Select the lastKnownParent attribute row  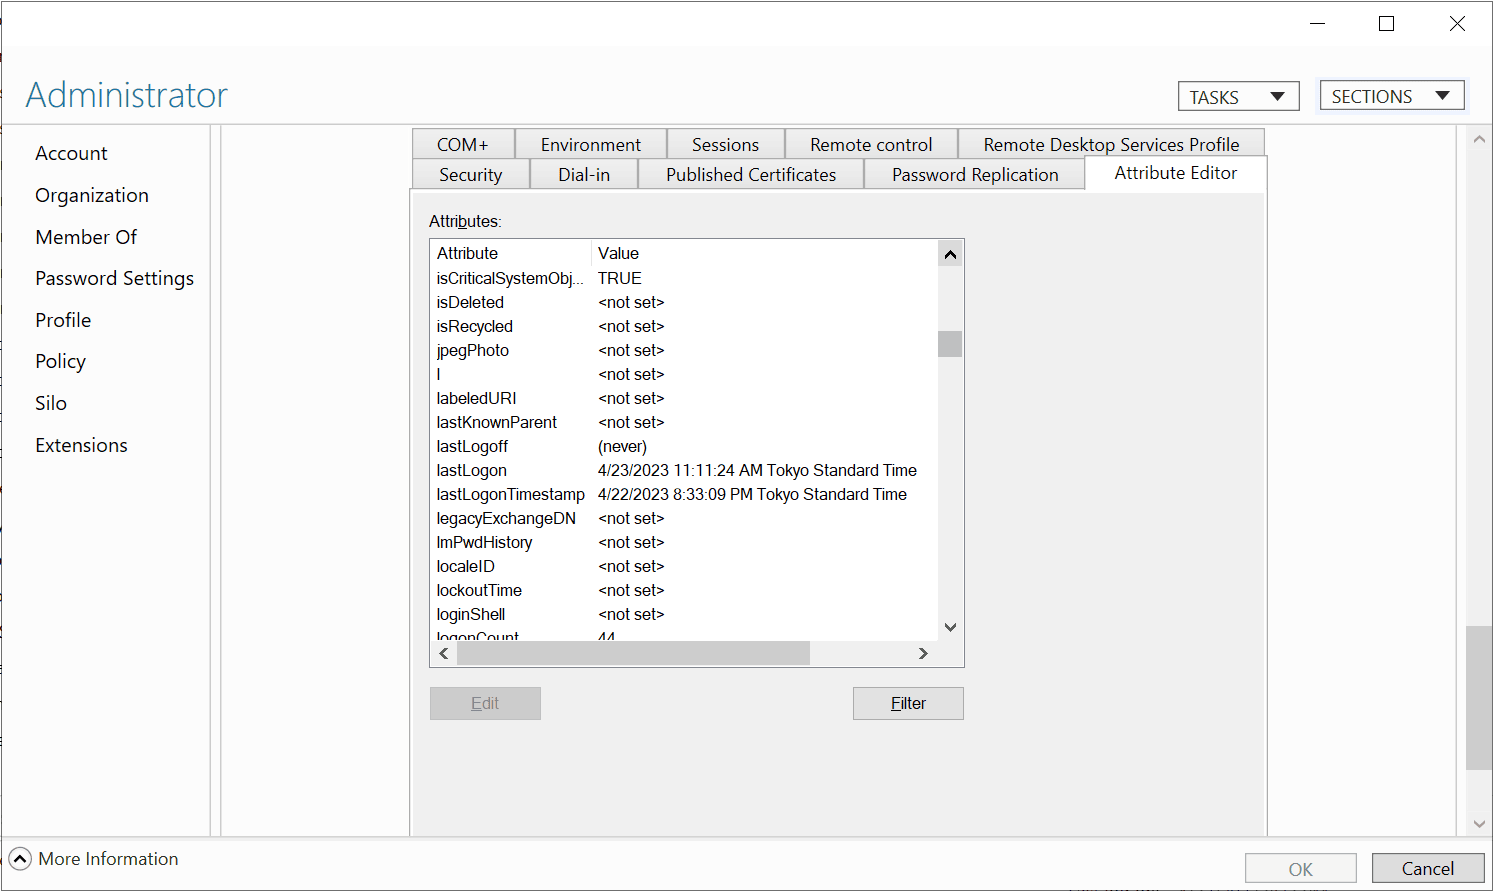pos(684,422)
